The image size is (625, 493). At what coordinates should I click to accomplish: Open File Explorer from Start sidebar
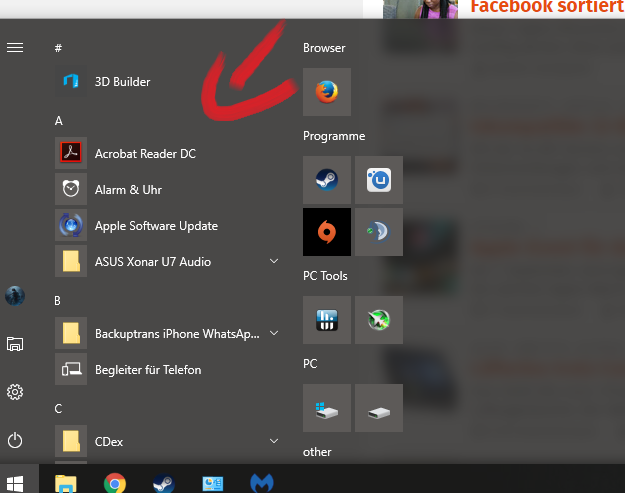[x=15, y=344]
